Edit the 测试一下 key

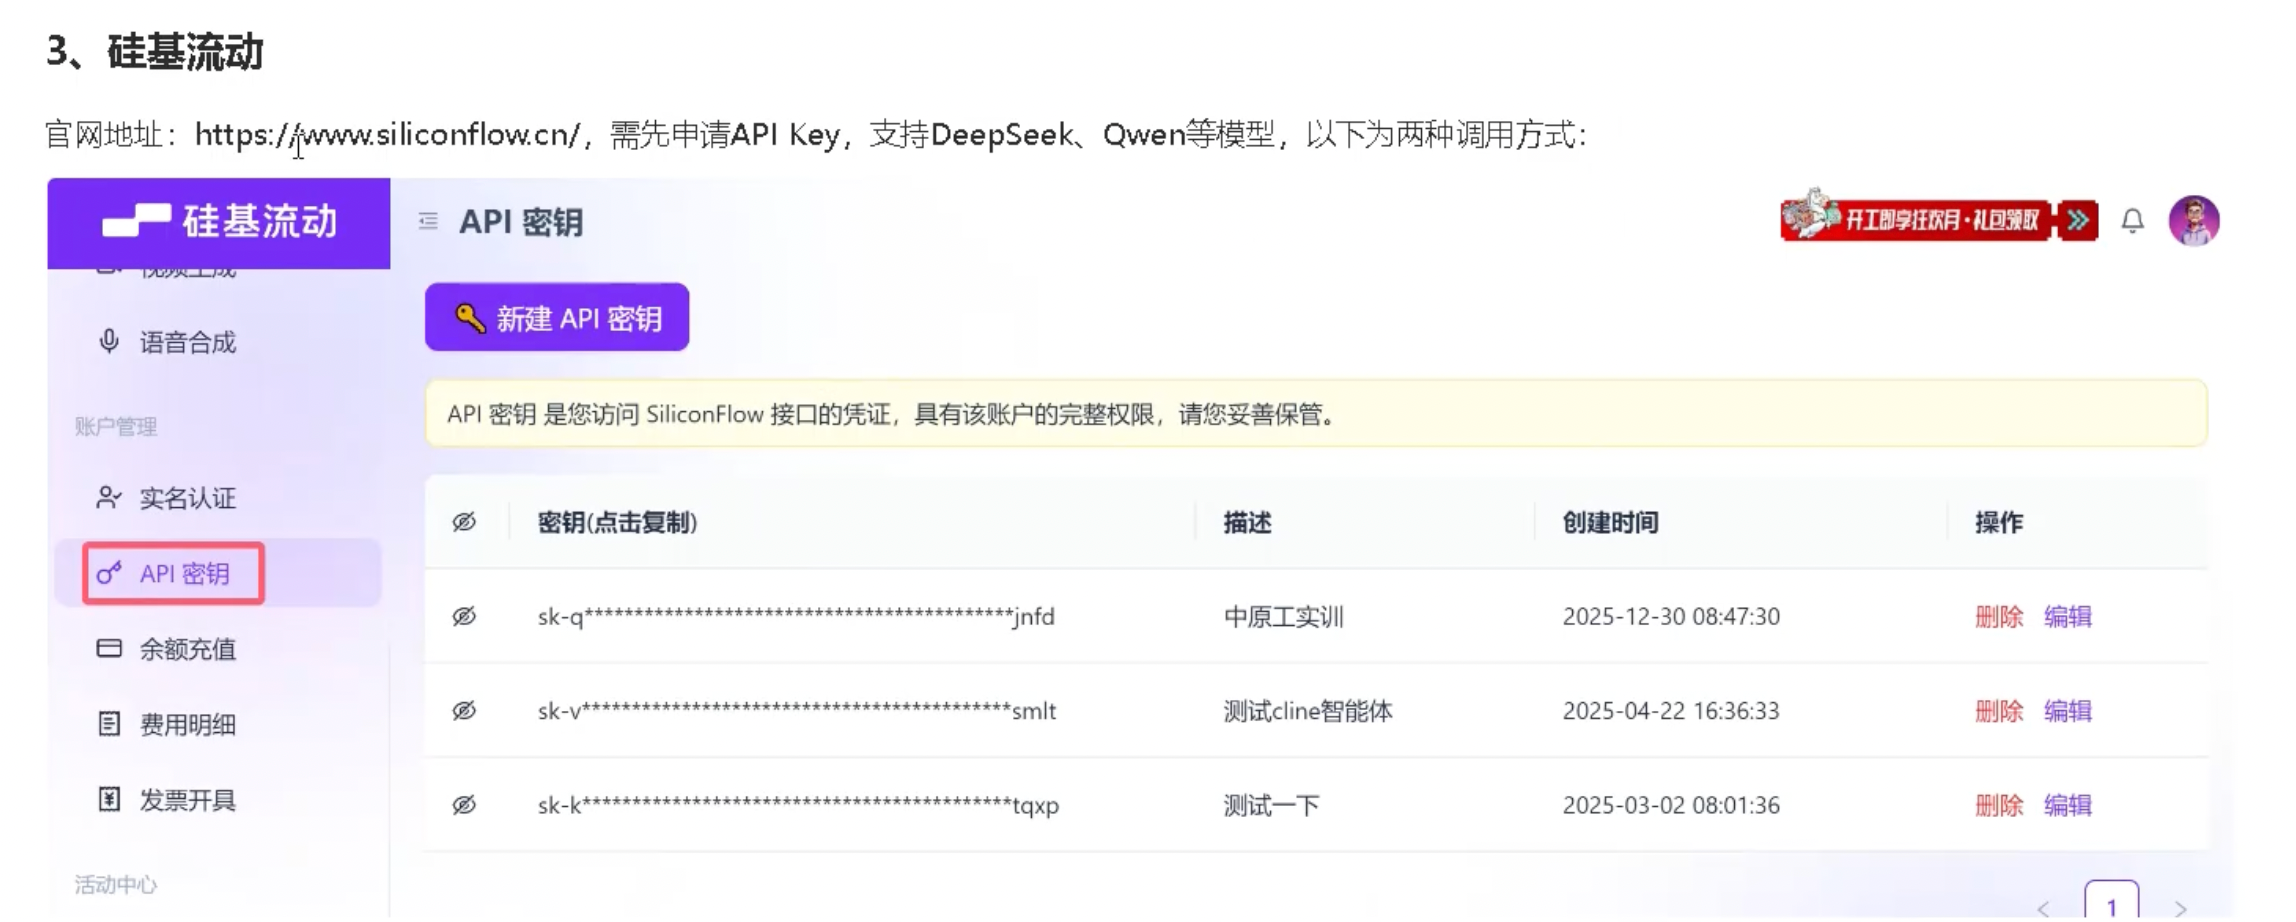(x=2068, y=805)
